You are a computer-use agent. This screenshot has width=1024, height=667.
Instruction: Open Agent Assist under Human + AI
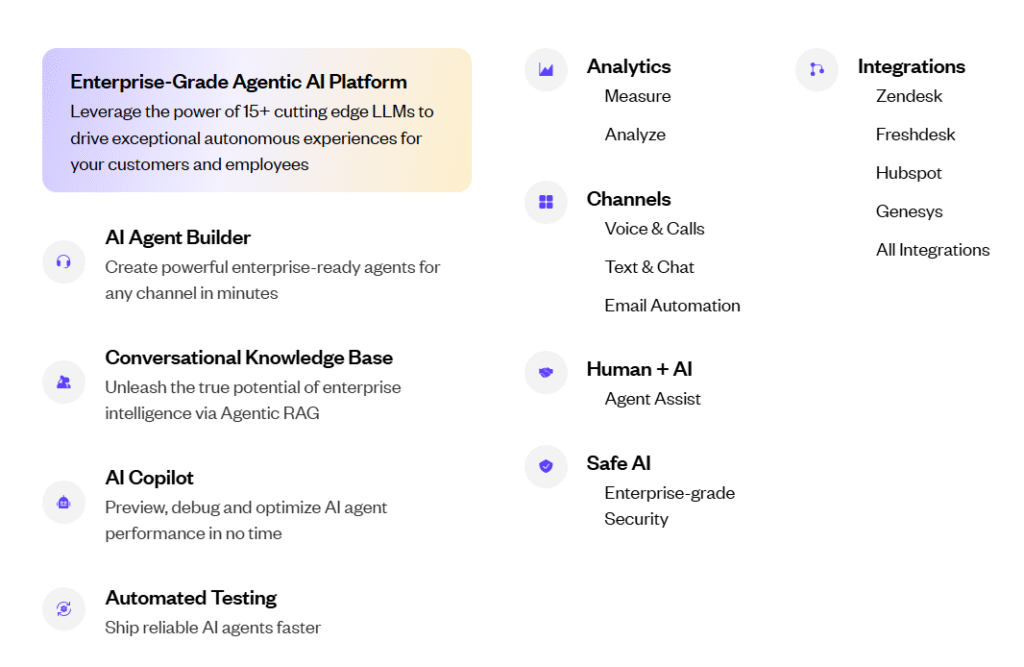click(652, 398)
